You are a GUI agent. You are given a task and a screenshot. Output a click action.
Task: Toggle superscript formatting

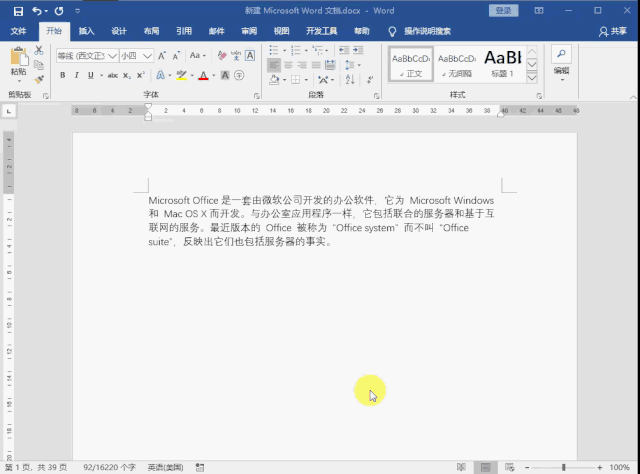click(x=141, y=75)
